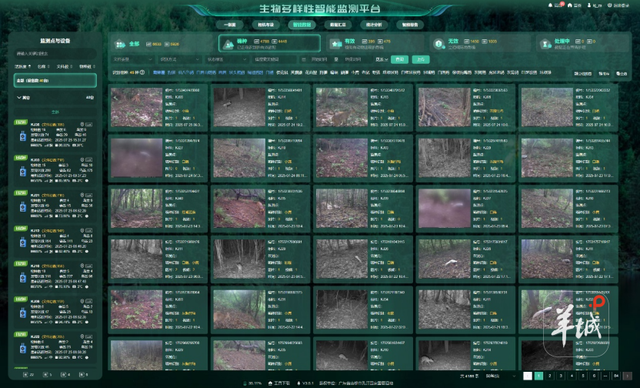Viewport: 640px width, 388px height.
Task: Open the items-per-page dropdown at bottom right
Action: (x=500, y=376)
